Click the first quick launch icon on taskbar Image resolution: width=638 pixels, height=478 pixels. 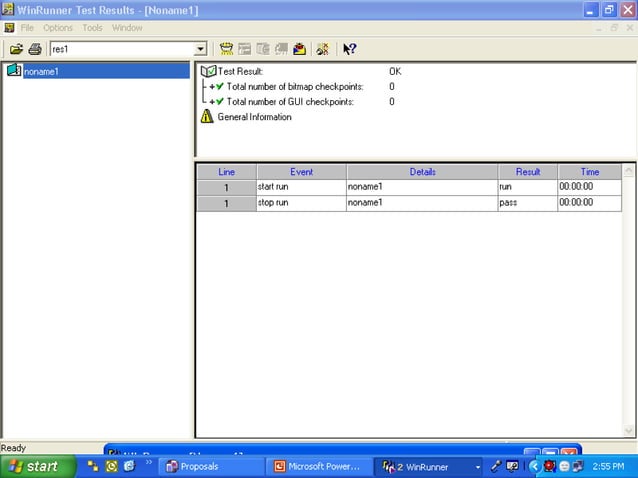(93, 466)
